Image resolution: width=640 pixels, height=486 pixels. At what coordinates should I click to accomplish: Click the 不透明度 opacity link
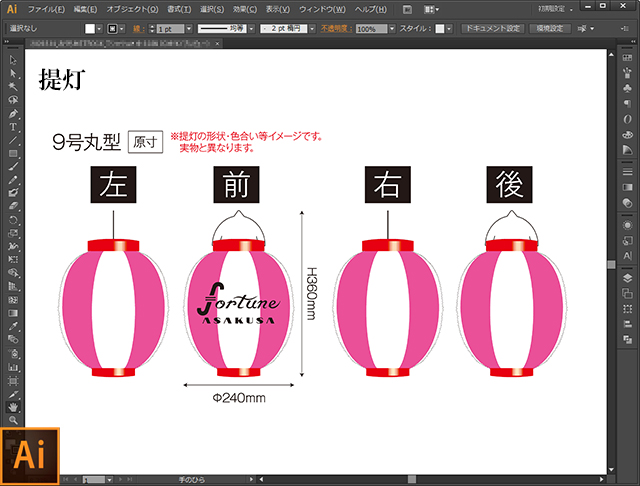tap(336, 29)
